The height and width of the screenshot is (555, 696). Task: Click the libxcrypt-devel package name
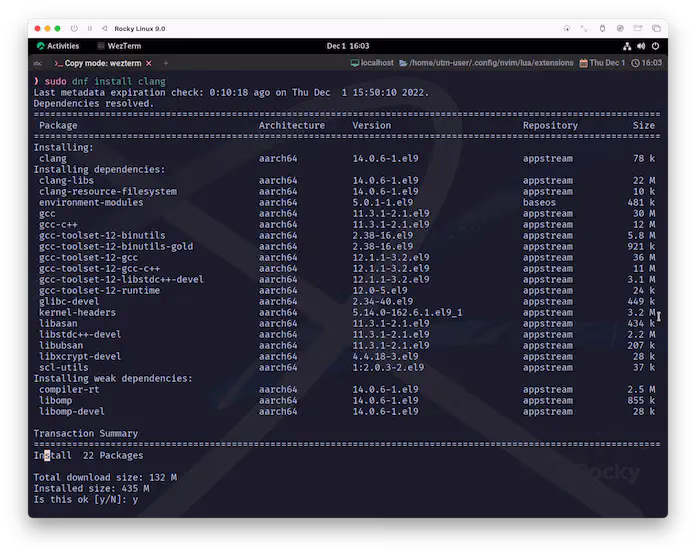80,357
